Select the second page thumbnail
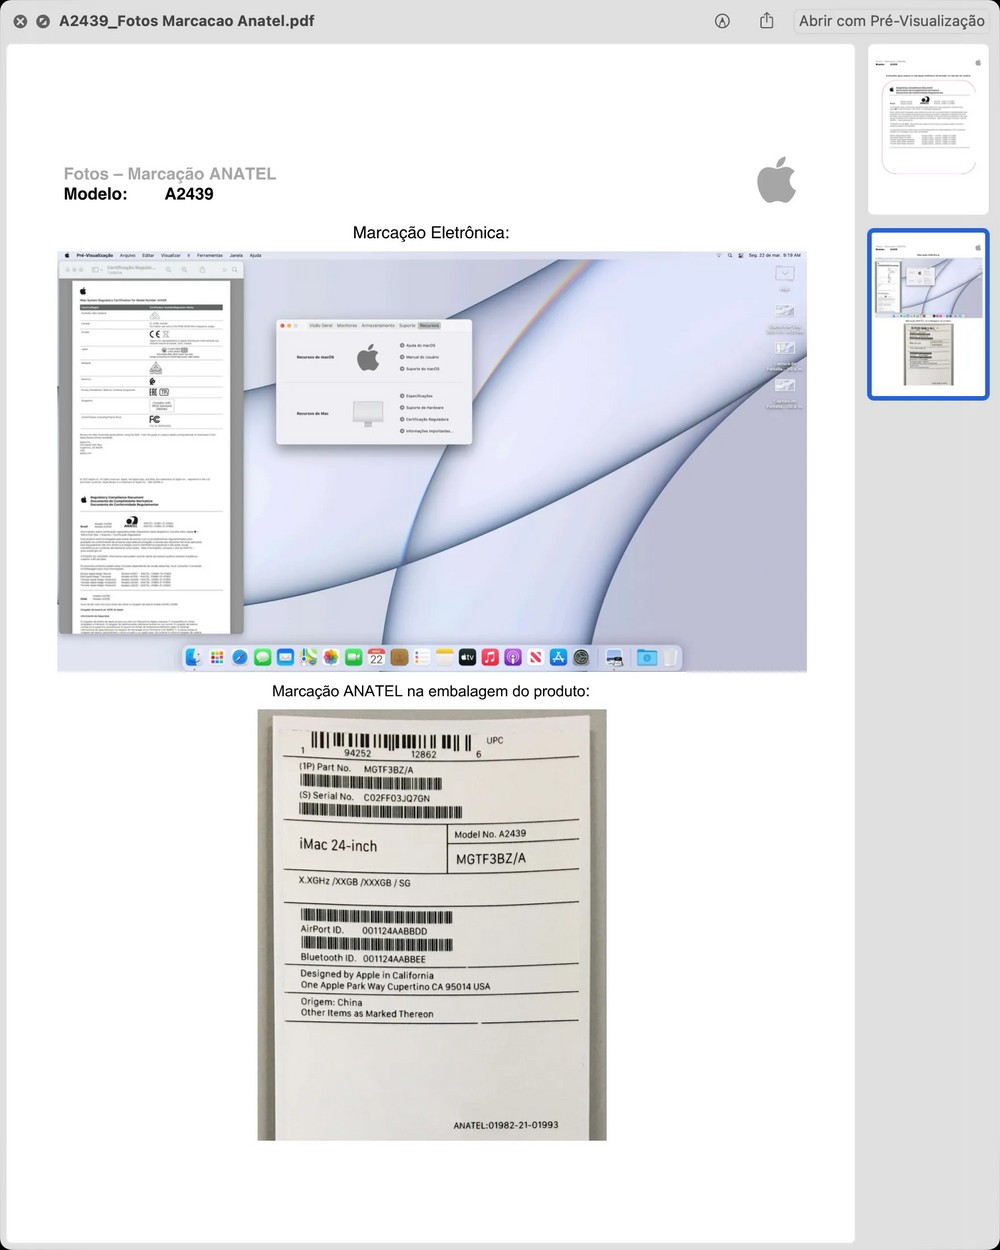This screenshot has height=1250, width=1000. (928, 314)
